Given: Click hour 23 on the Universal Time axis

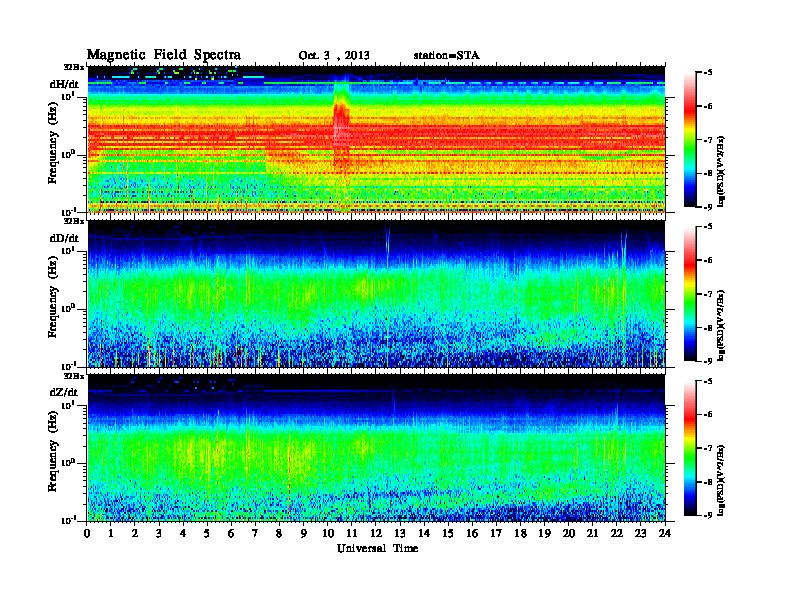Looking at the screenshot, I should (x=641, y=534).
